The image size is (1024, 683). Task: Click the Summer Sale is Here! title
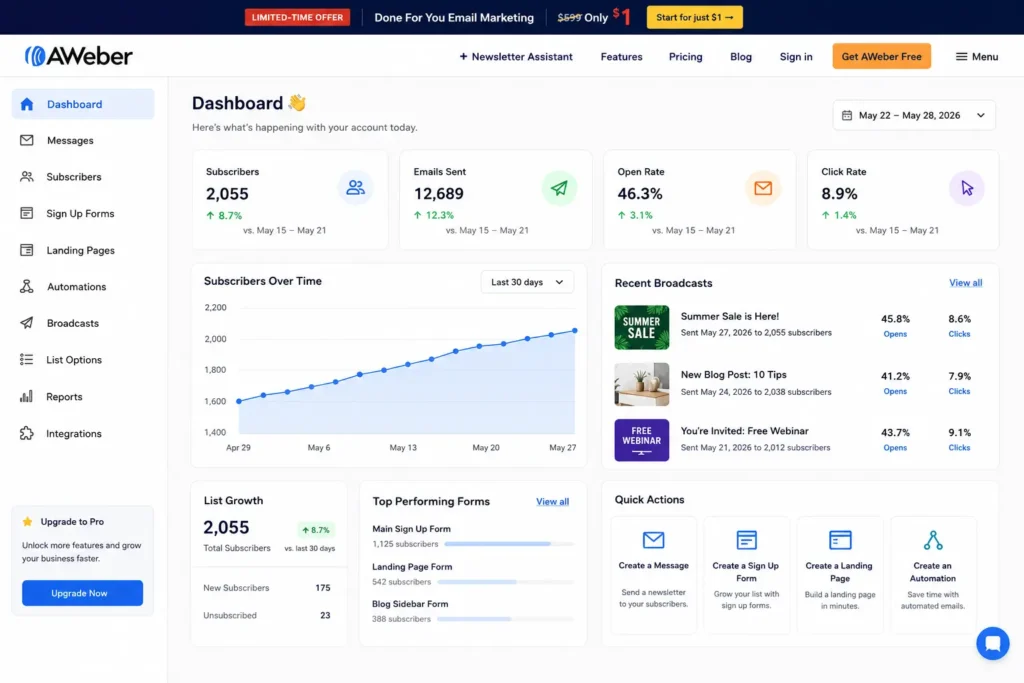point(729,316)
